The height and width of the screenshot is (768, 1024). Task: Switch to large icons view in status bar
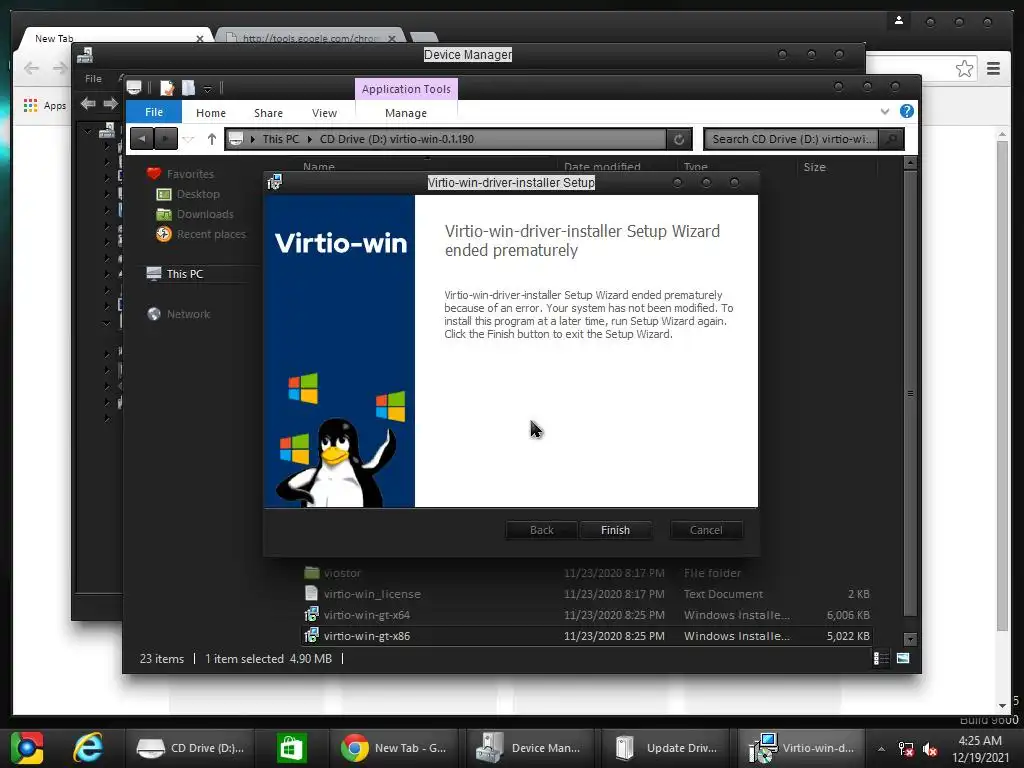point(903,658)
